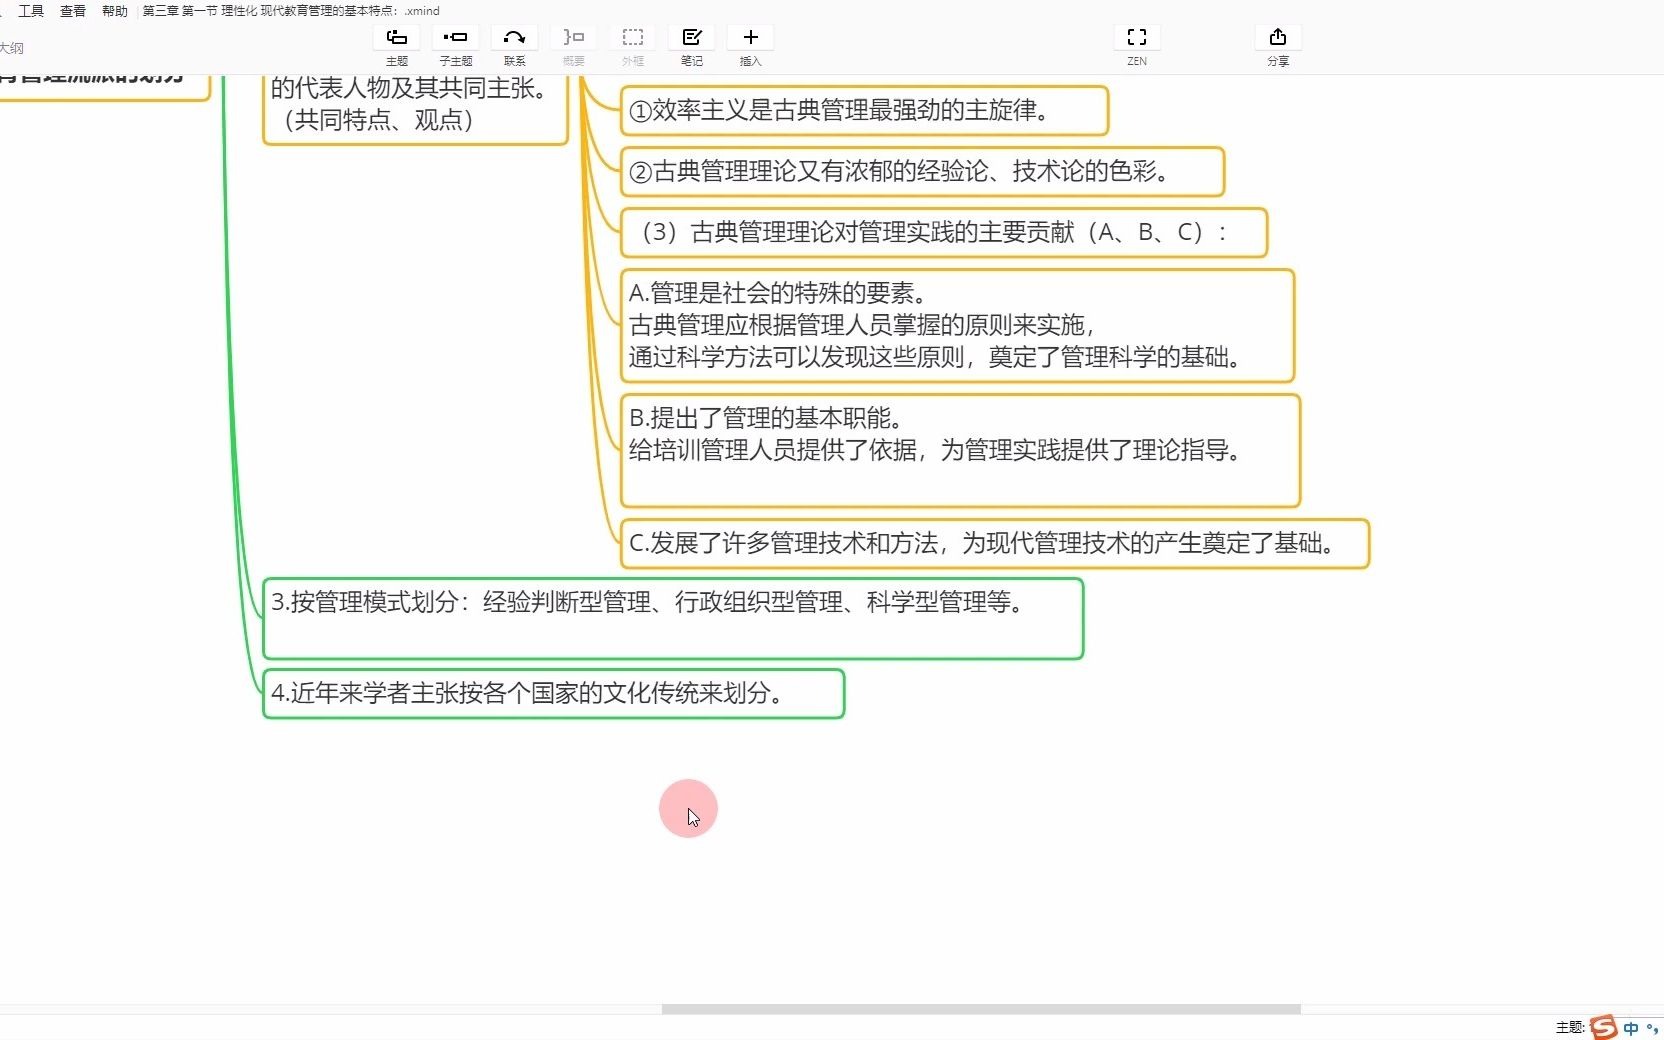Screen dimensions: 1664x1040
Task: Click the Relationship (联系) toolbar icon
Action: (x=515, y=38)
